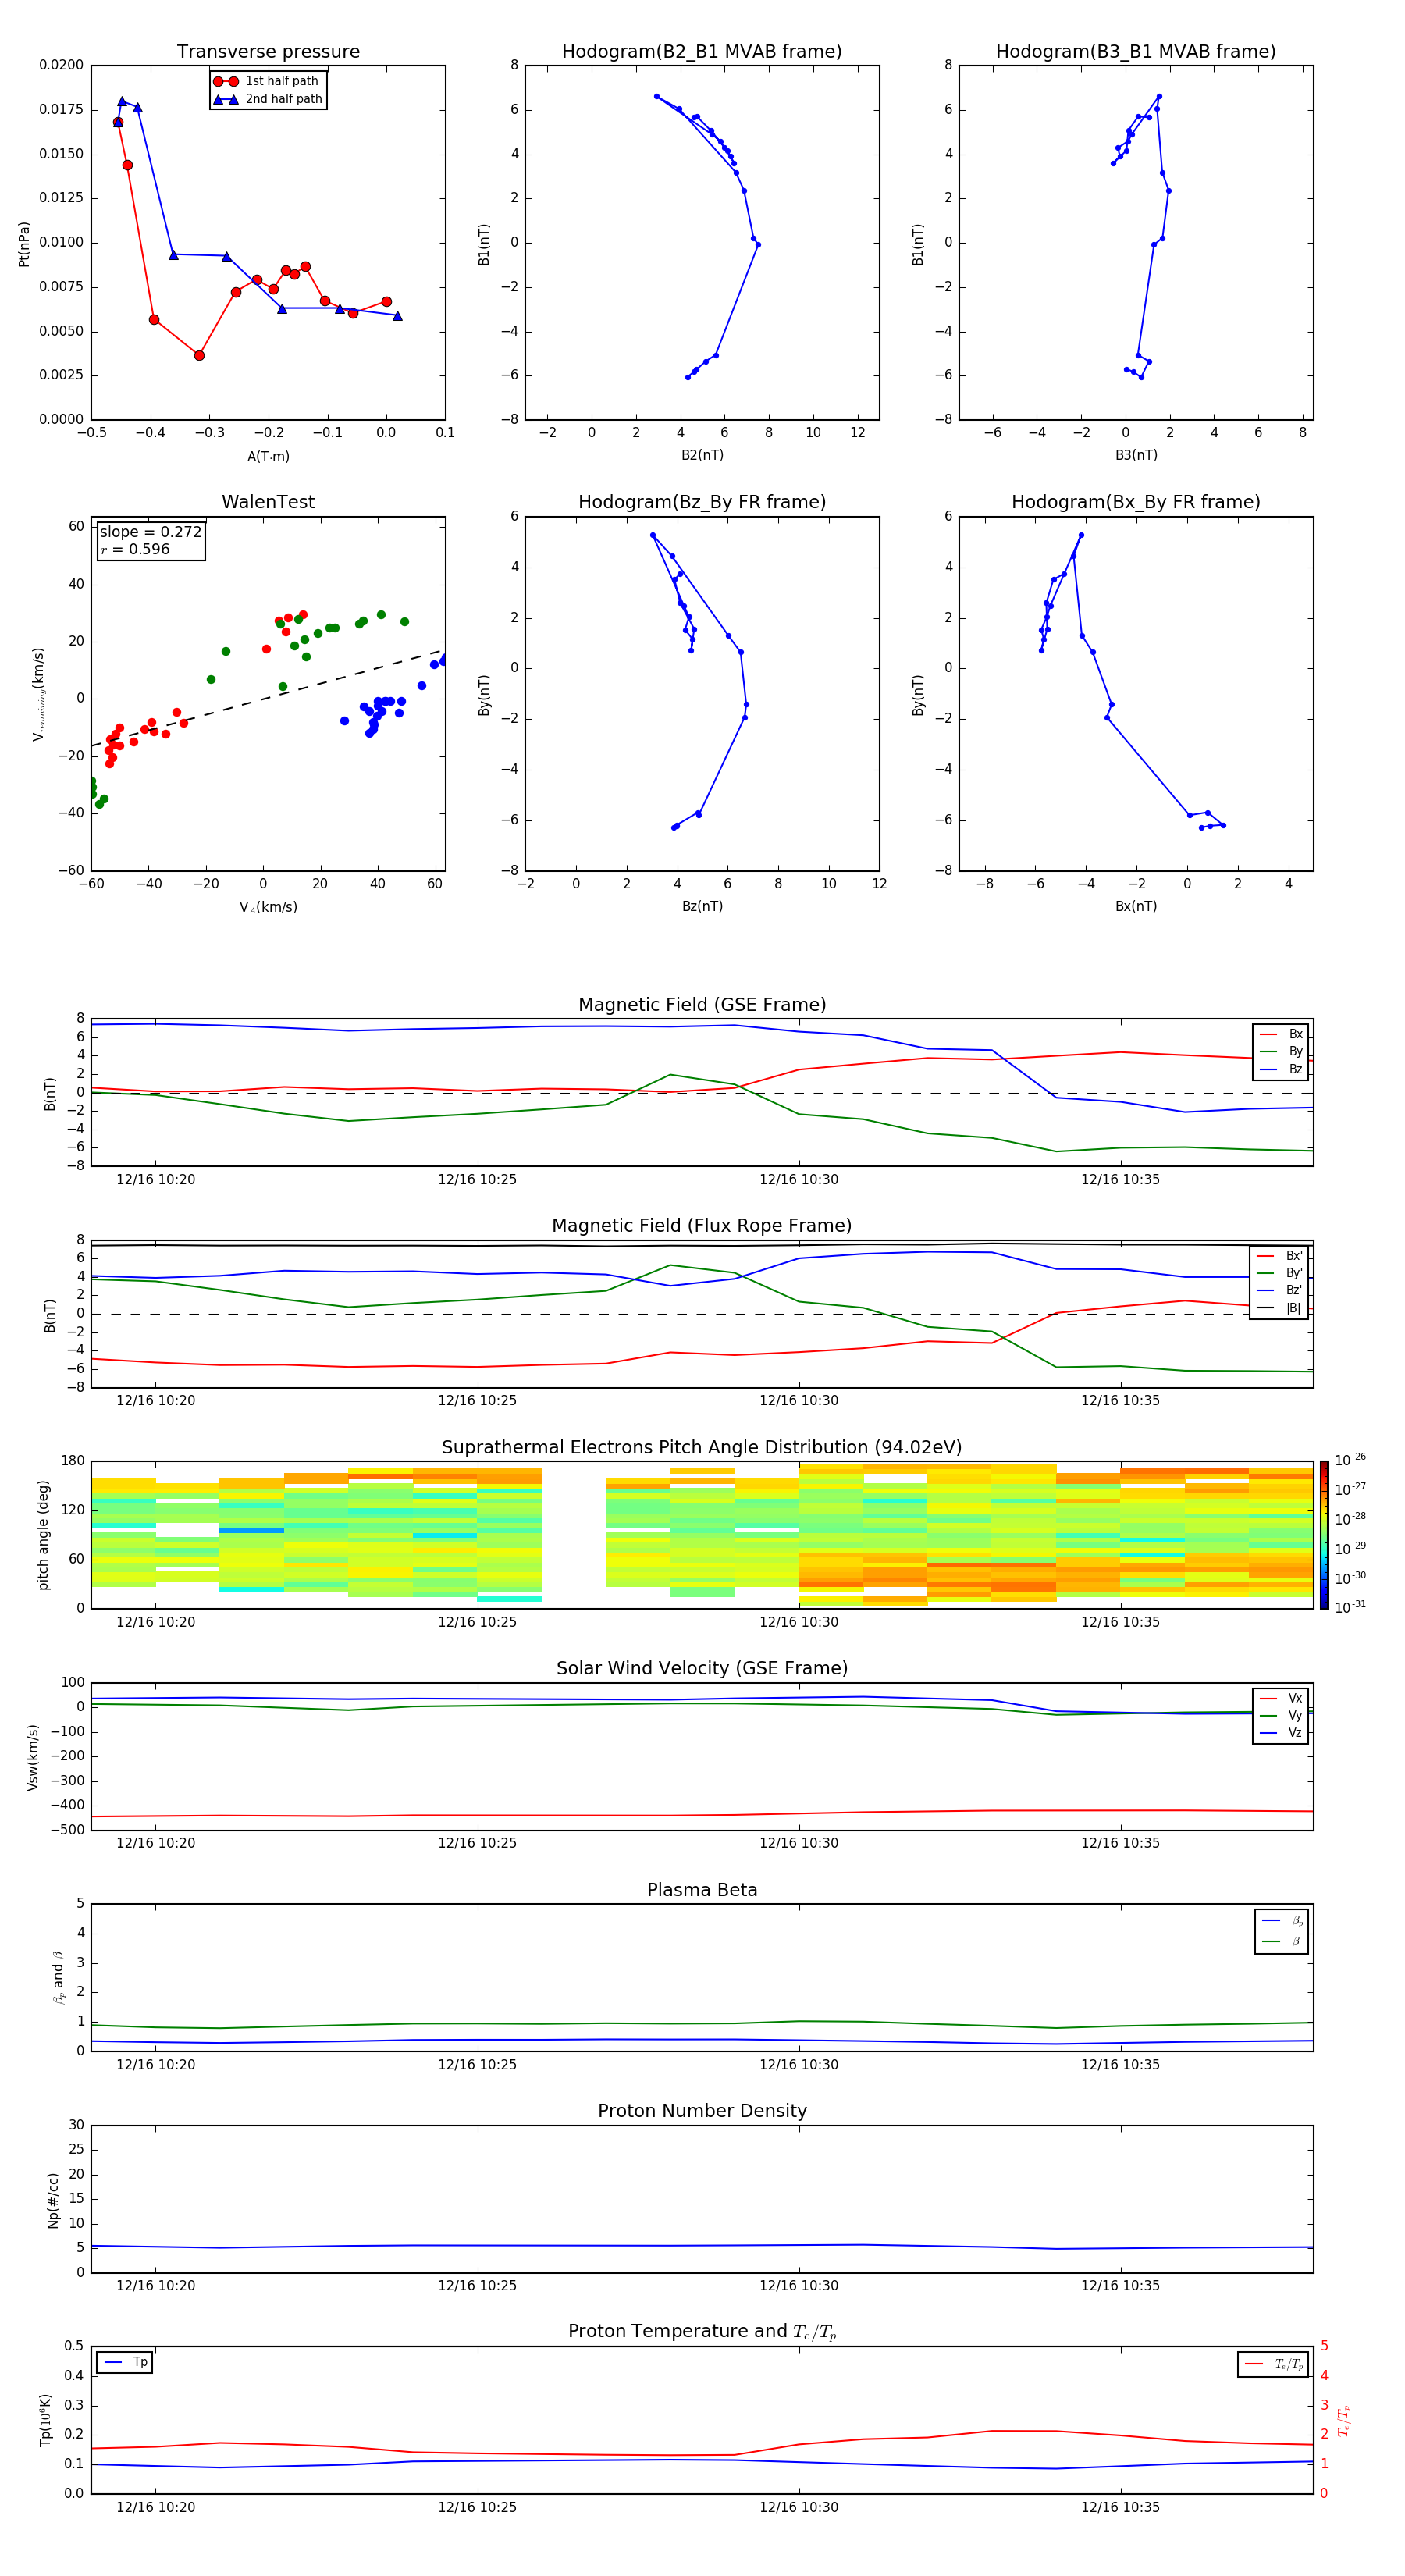Click the 'r = 0.596' annotation
Screen dimensions: 1405x2576
click(135, 549)
